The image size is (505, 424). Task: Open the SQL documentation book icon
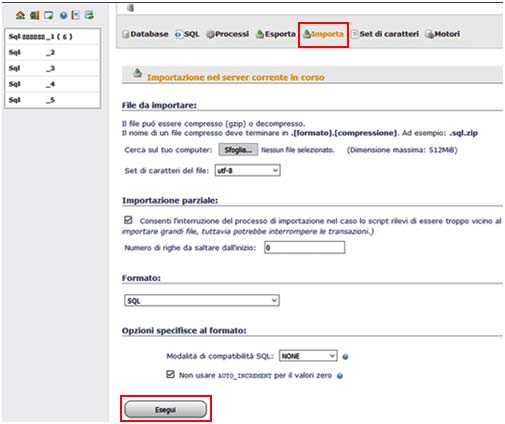coord(76,15)
